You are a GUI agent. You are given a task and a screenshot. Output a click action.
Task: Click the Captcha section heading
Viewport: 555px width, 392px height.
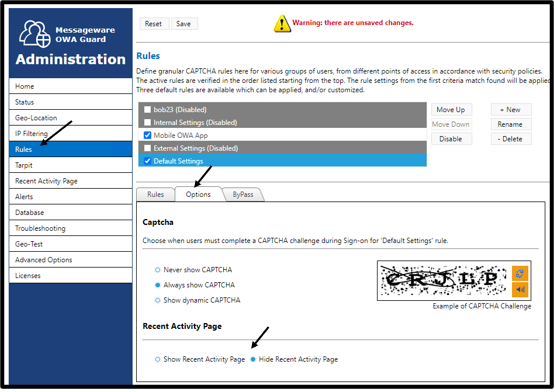[x=158, y=222]
